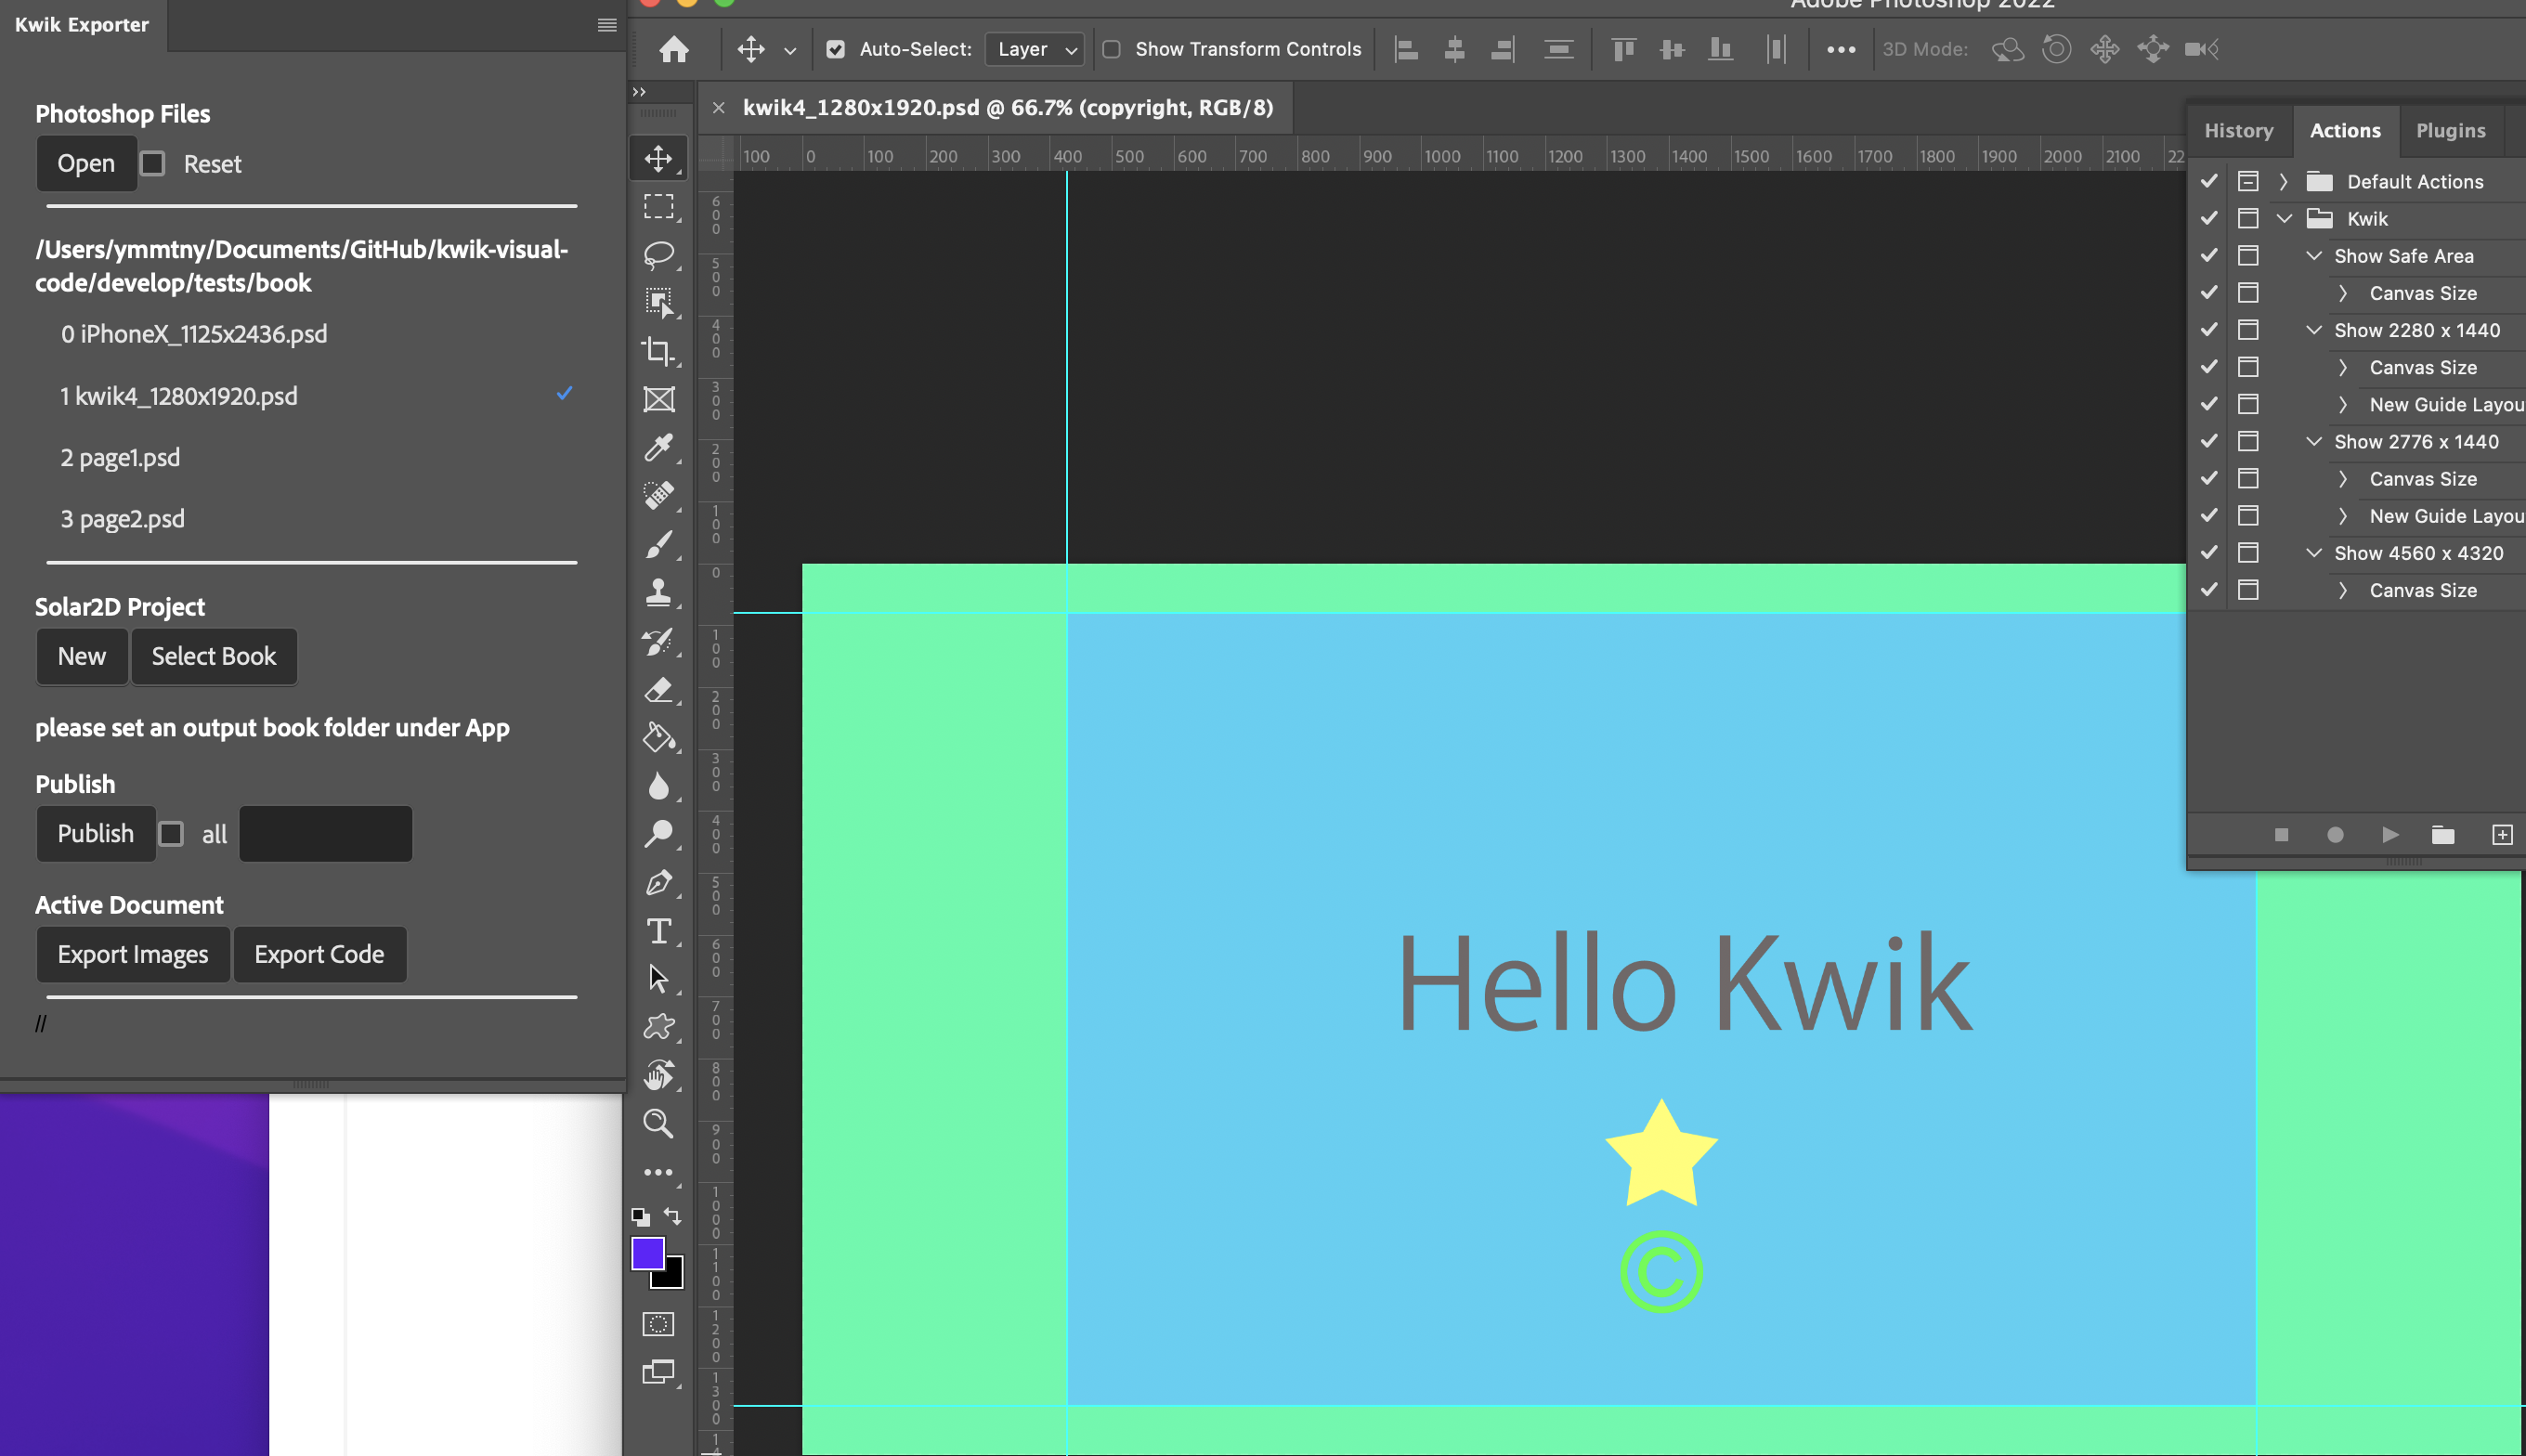
Task: Enable Show Transform Controls checkbox
Action: tap(1111, 49)
